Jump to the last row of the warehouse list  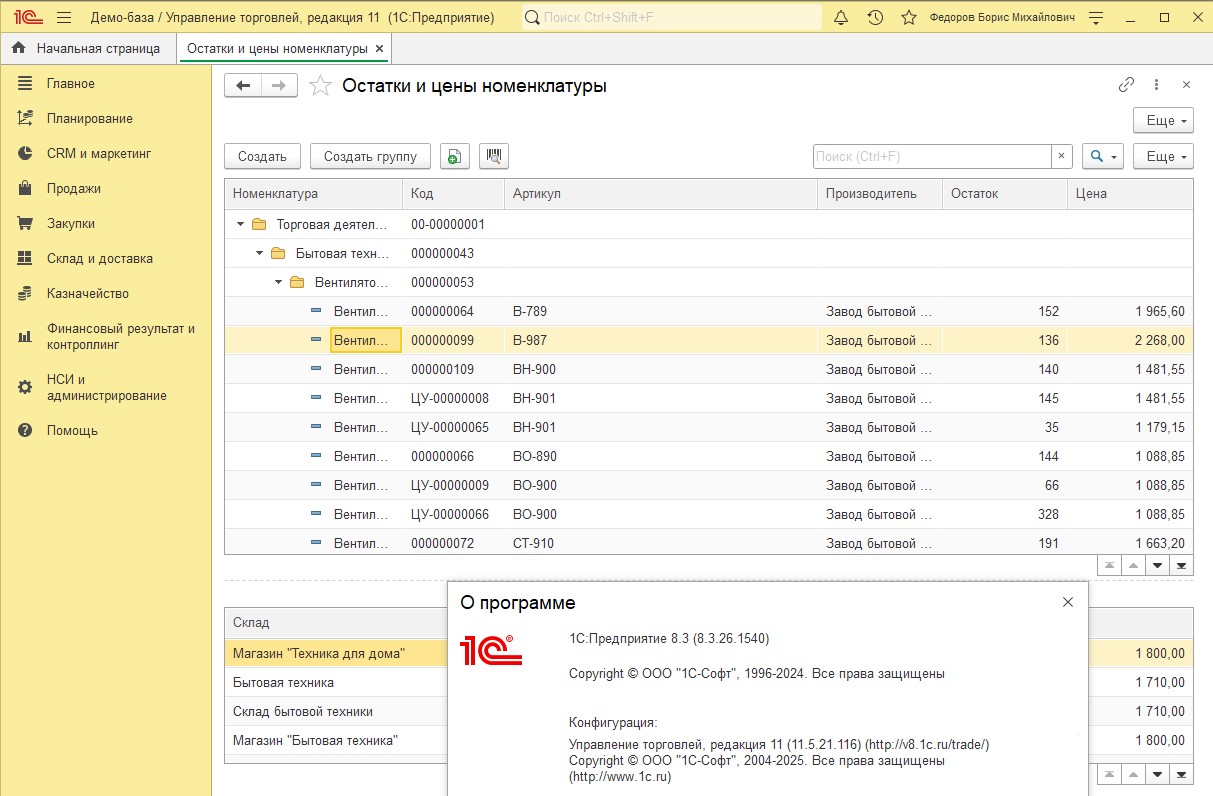1182,774
